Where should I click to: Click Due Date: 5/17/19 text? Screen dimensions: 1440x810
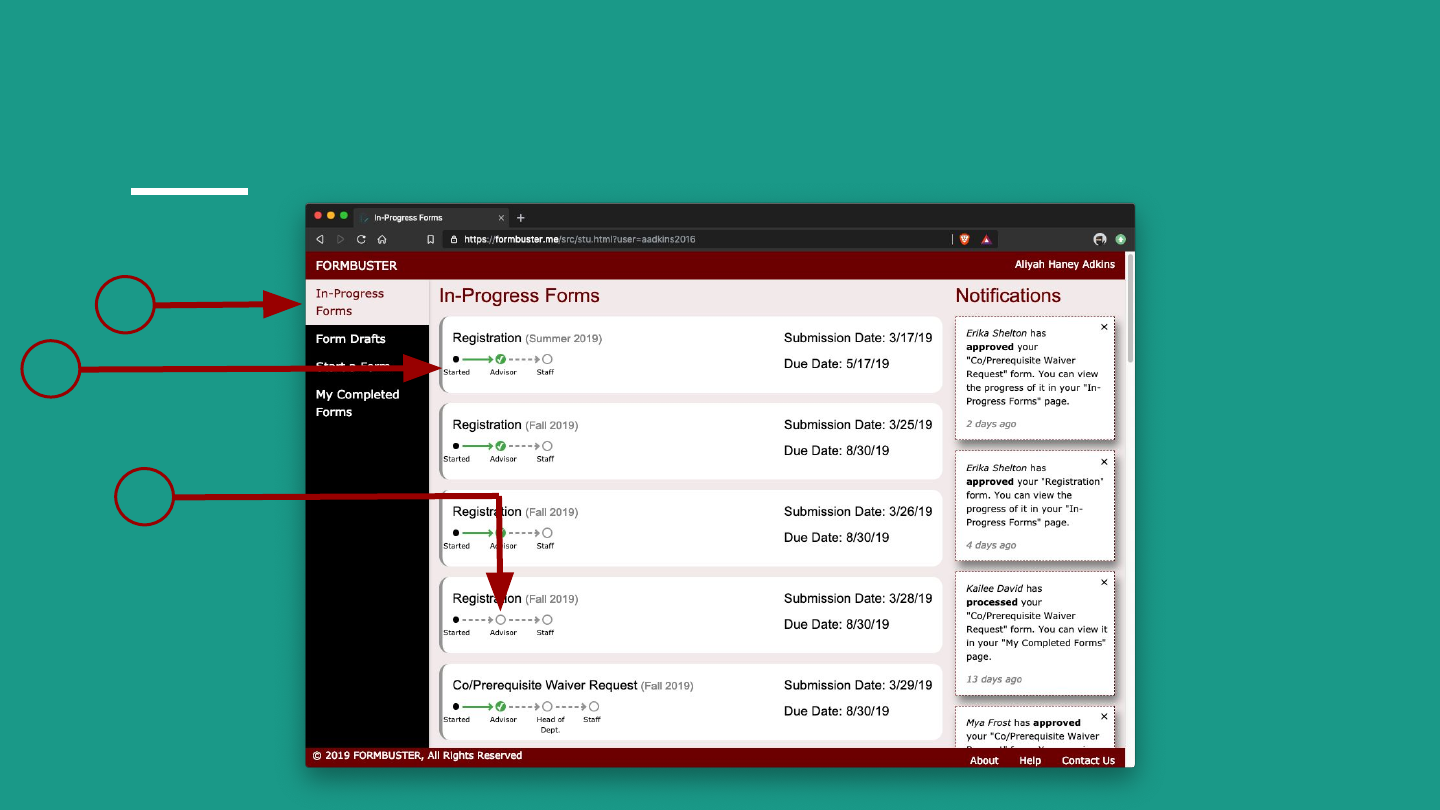836,364
